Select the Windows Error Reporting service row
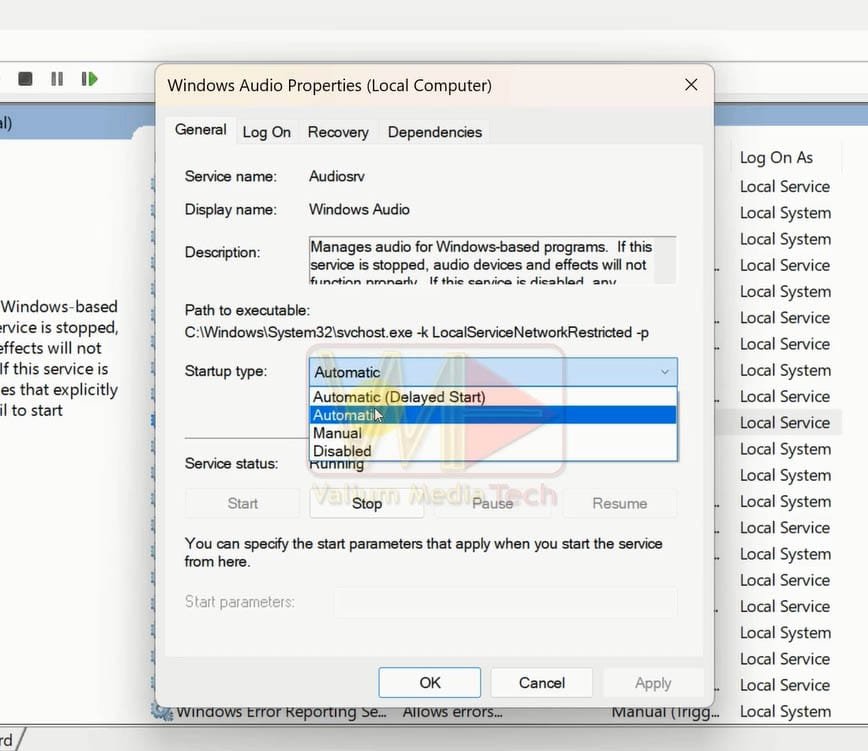 pyautogui.click(x=497, y=712)
